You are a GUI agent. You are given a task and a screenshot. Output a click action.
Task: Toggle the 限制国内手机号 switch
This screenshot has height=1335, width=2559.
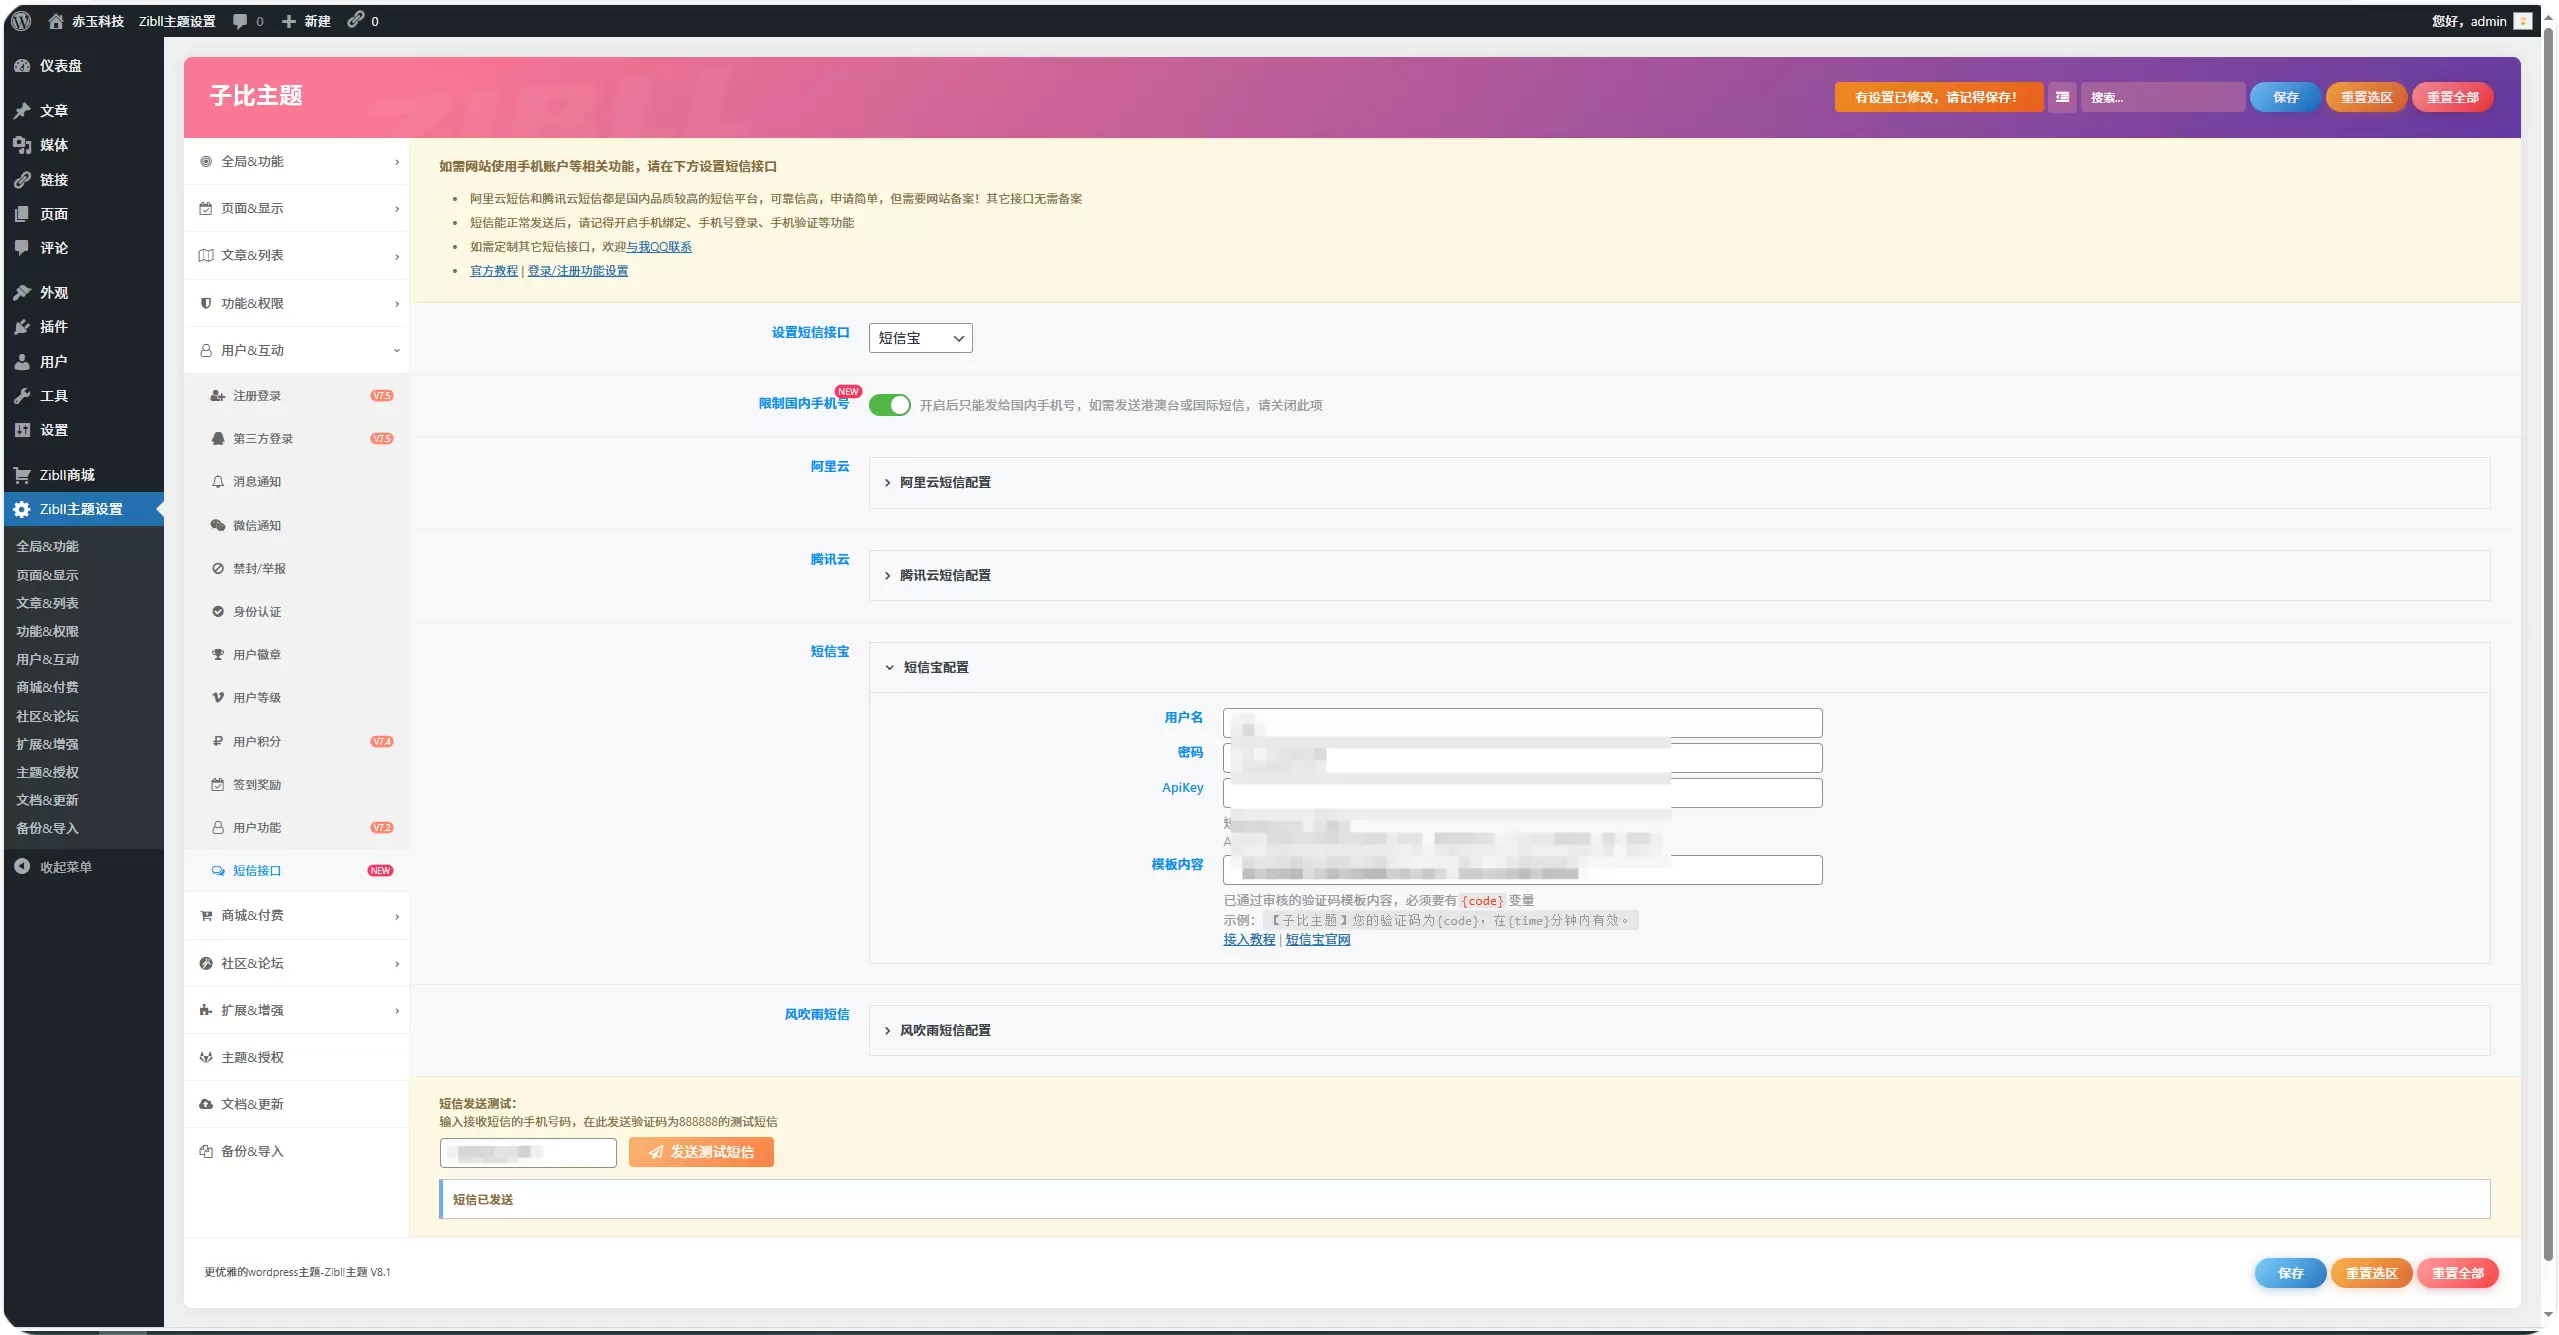889,405
